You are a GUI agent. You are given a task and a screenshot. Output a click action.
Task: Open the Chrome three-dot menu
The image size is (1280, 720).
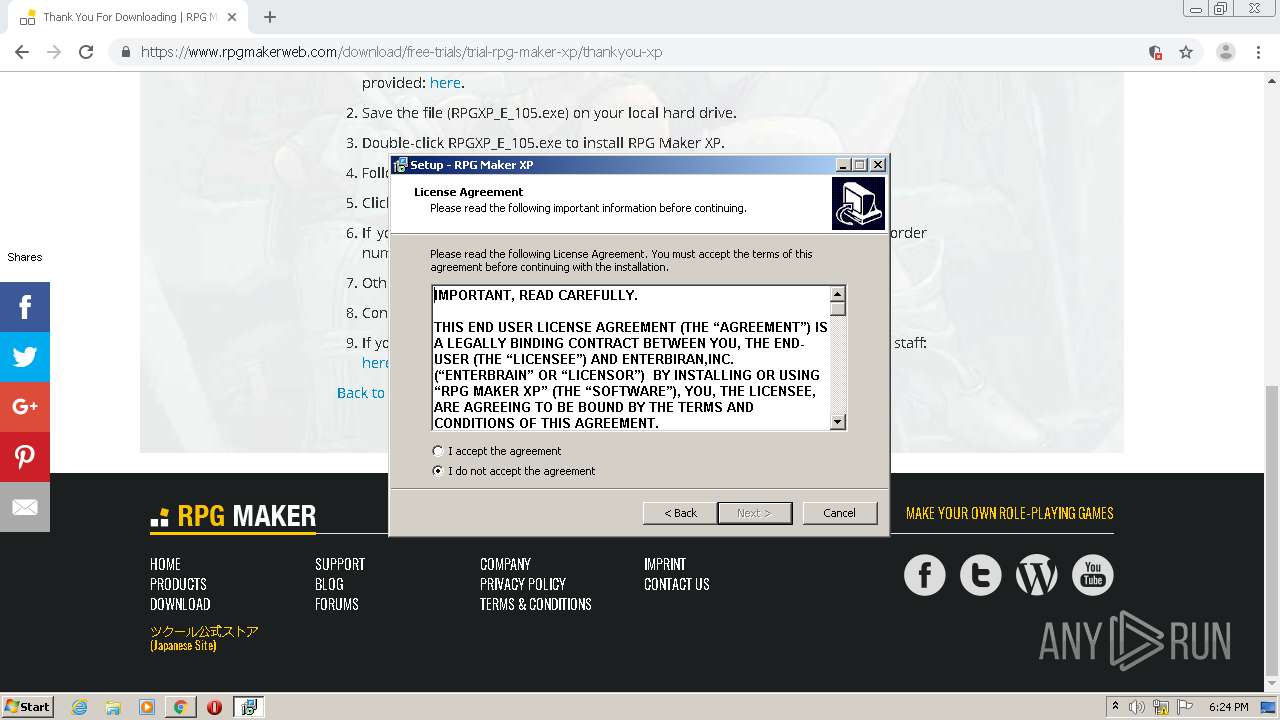click(1259, 52)
